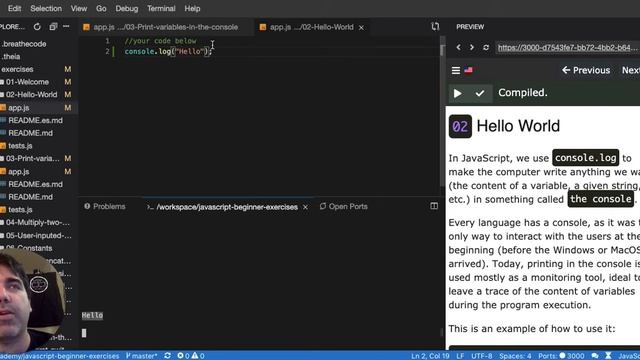The width and height of the screenshot is (640, 360).
Task: Open the Go menu
Action: pos(101,8)
